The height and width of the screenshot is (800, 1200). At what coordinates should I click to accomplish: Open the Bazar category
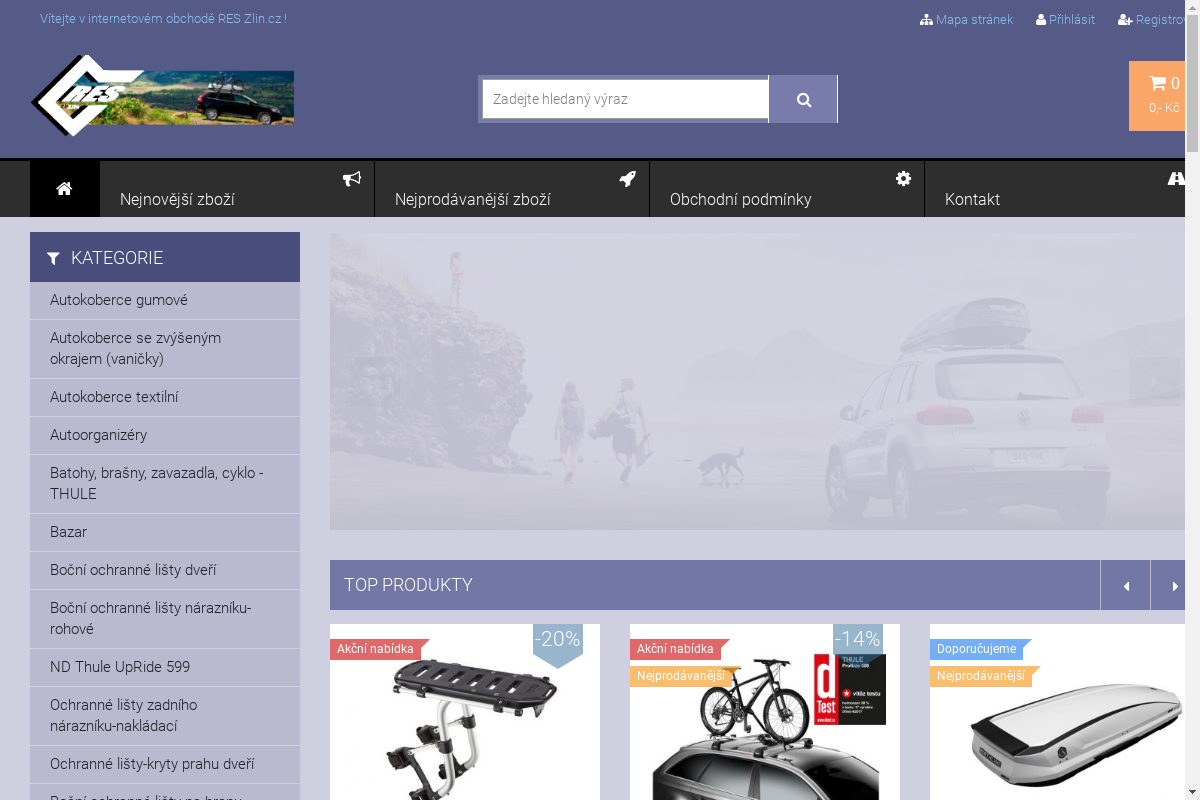click(x=68, y=532)
